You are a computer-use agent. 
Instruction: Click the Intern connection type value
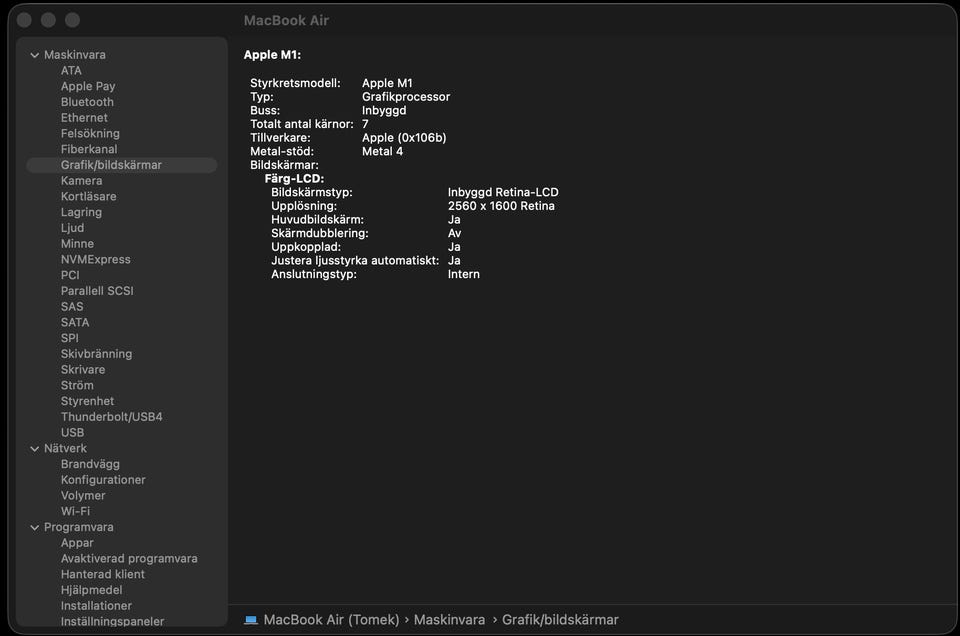pyautogui.click(x=463, y=274)
